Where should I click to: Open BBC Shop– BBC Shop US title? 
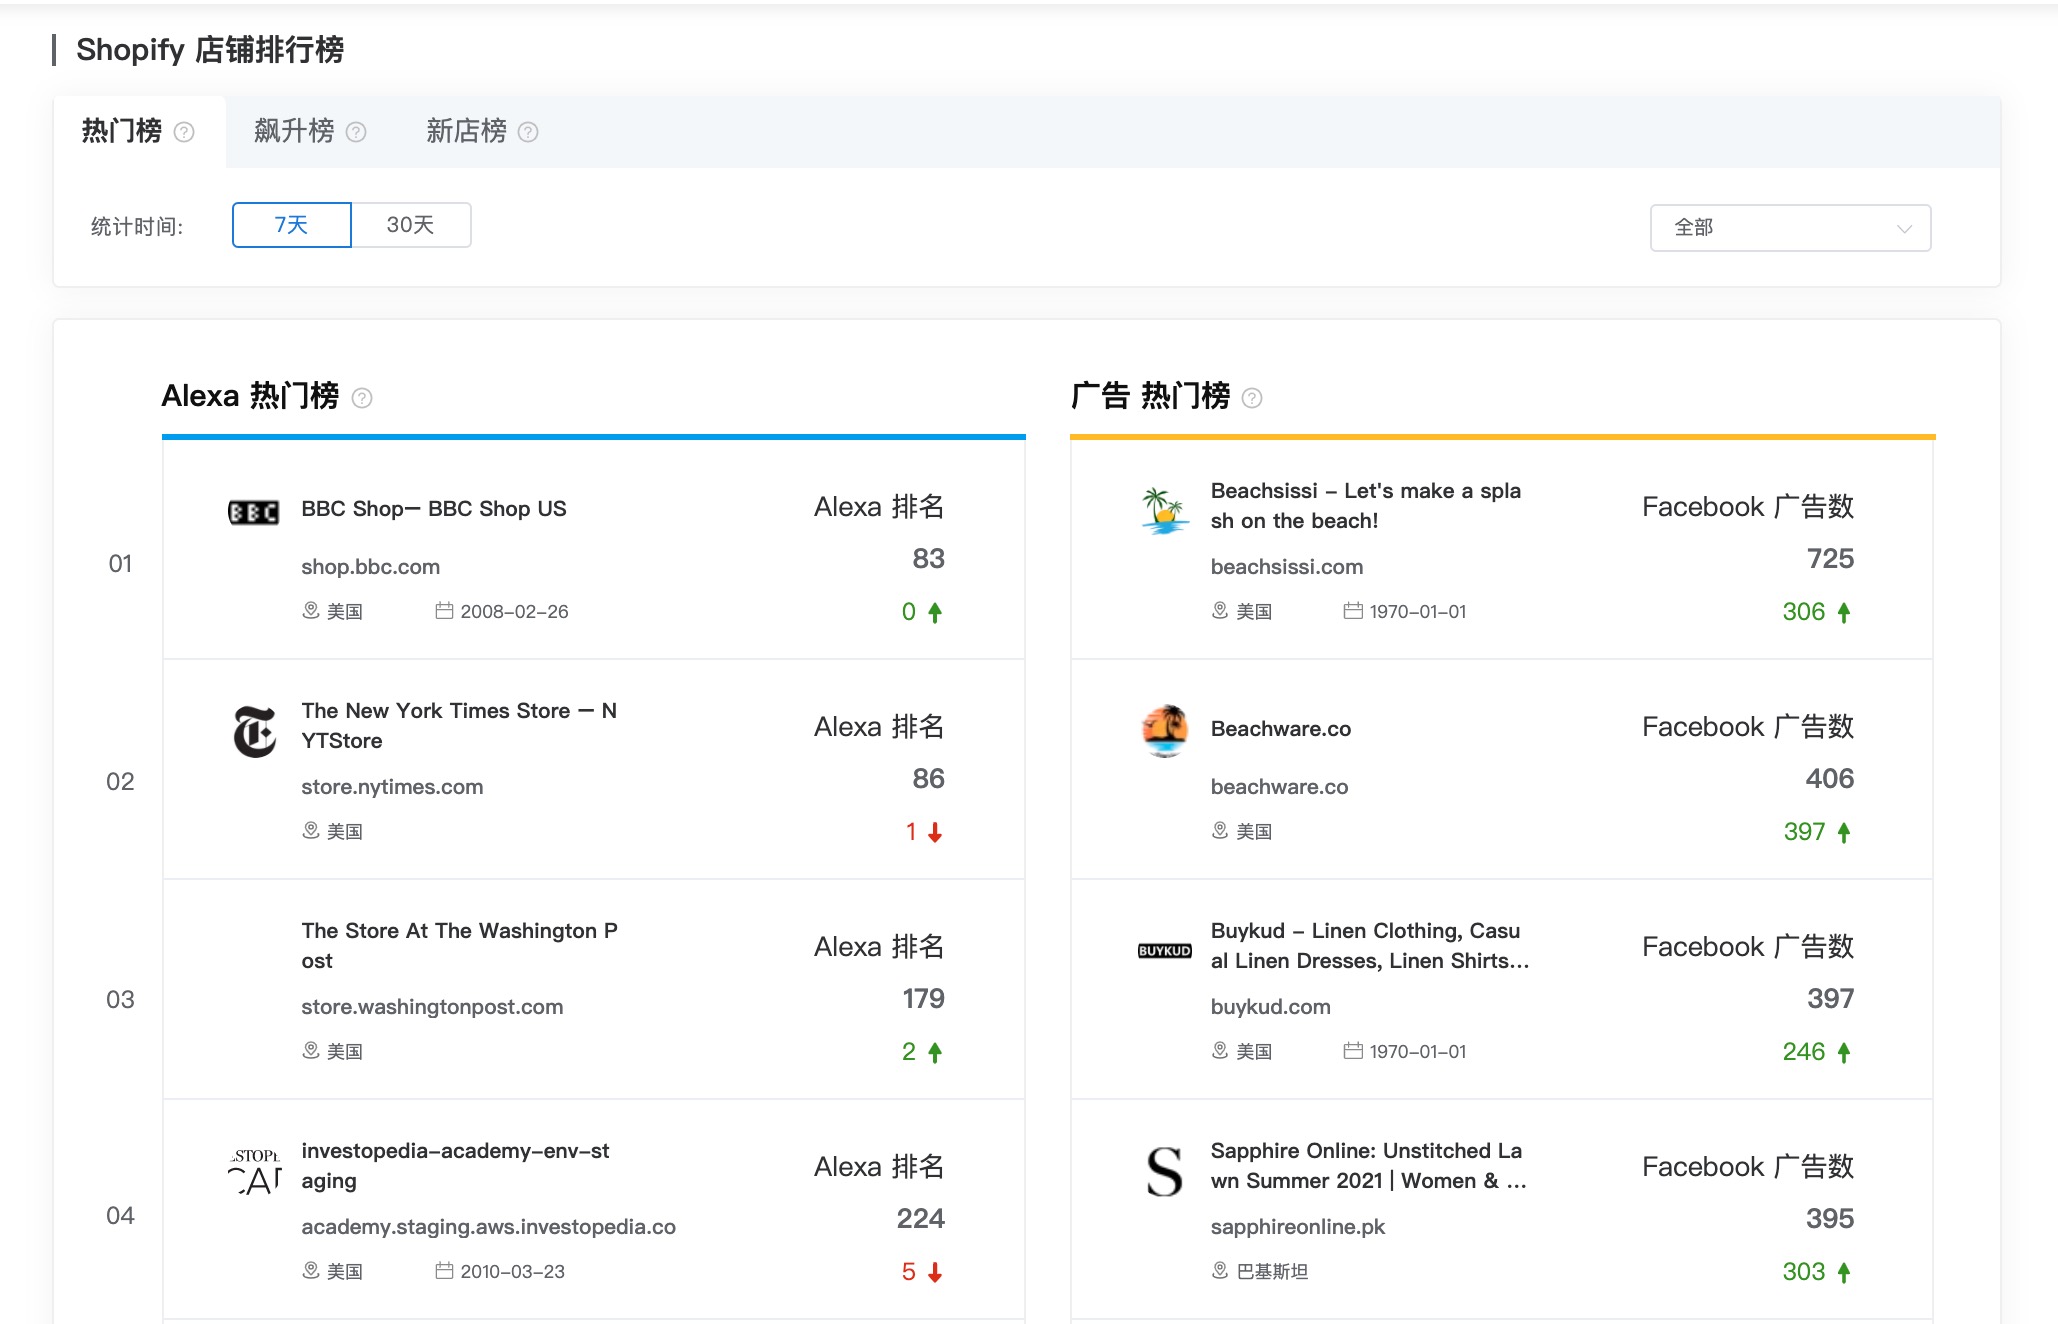(x=434, y=509)
